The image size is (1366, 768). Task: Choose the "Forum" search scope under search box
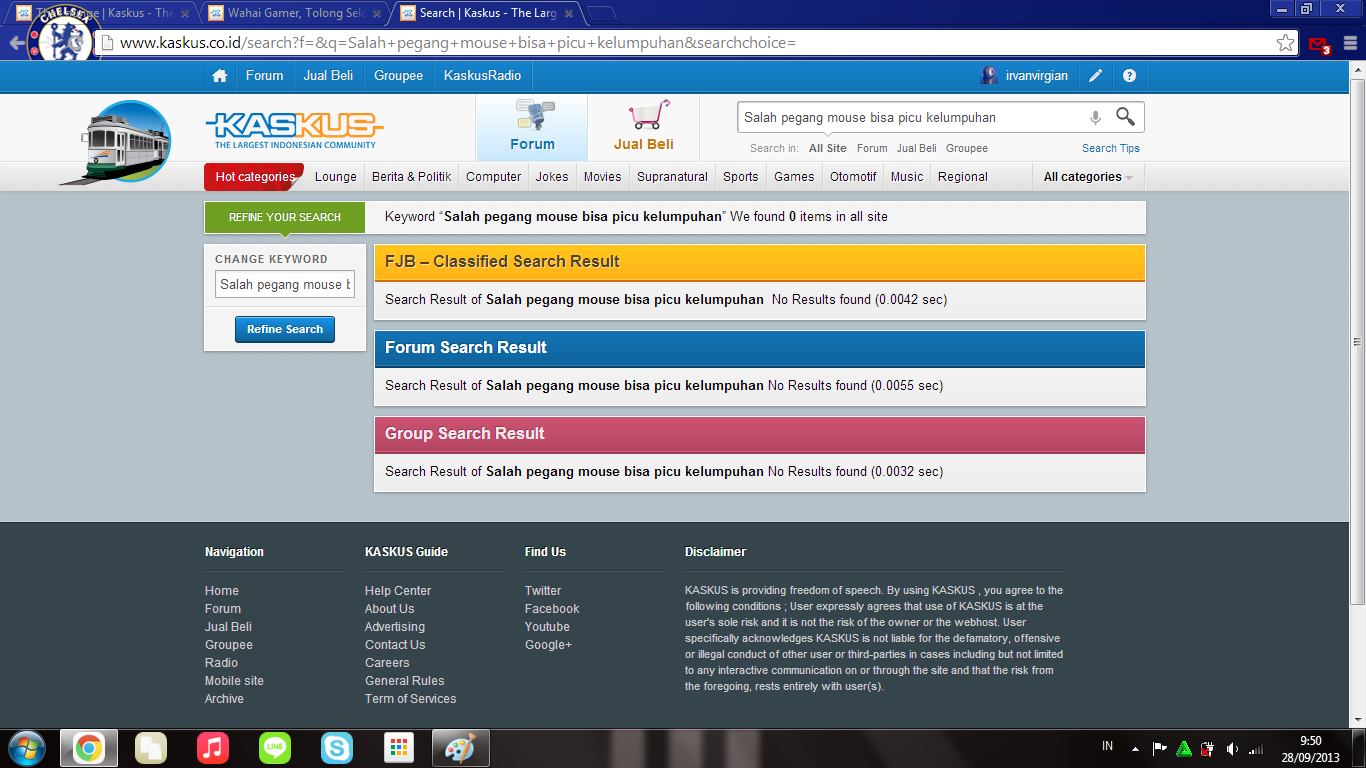coord(872,148)
